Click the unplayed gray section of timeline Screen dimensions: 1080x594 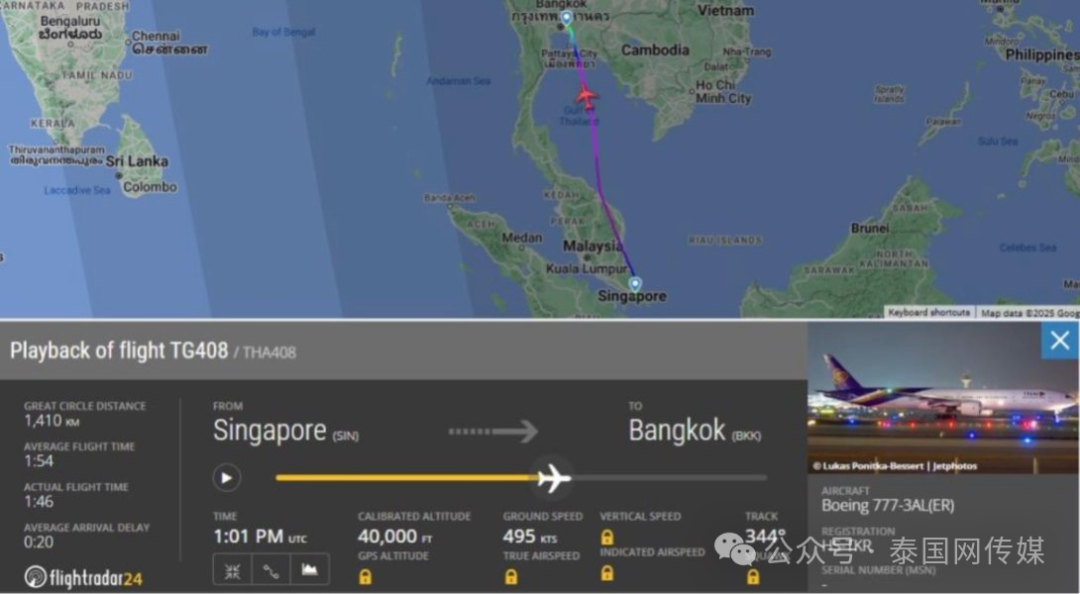click(669, 478)
